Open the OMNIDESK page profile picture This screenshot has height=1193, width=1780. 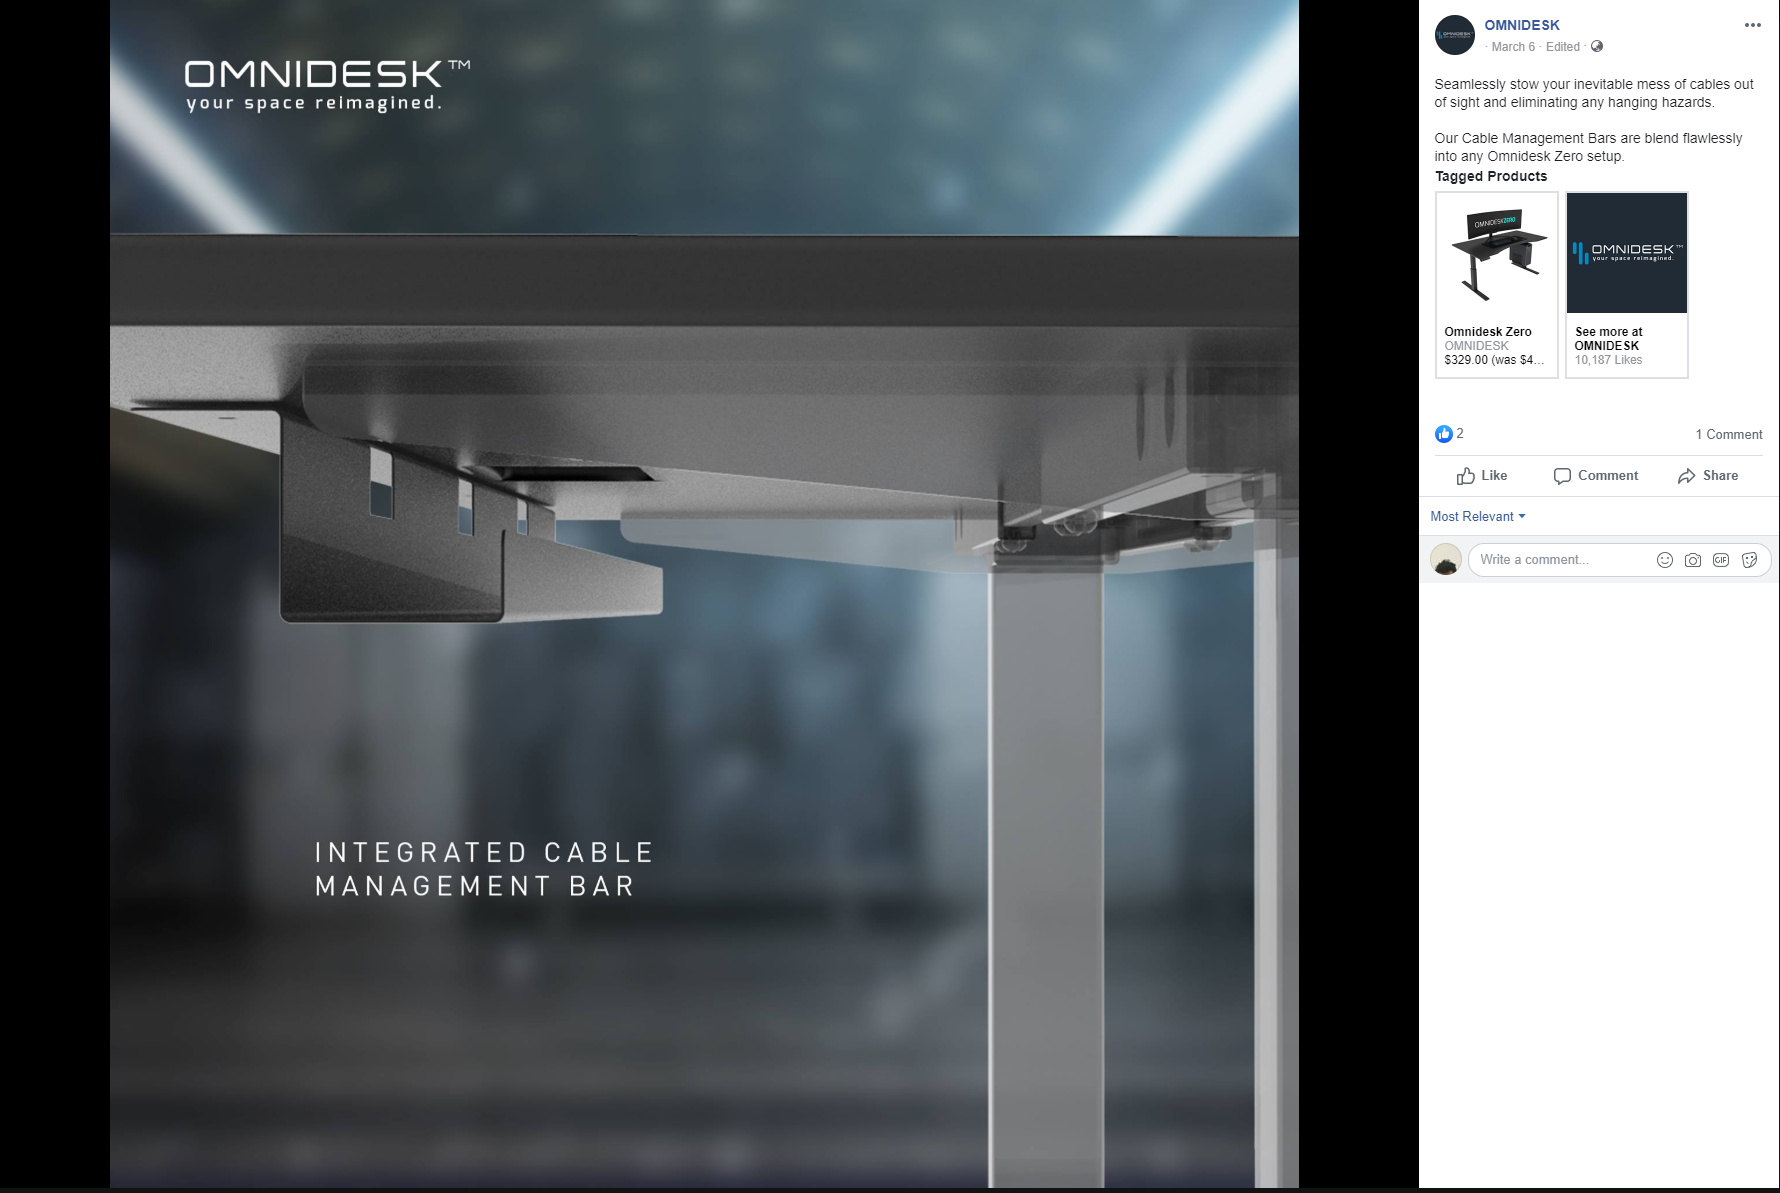coord(1455,35)
